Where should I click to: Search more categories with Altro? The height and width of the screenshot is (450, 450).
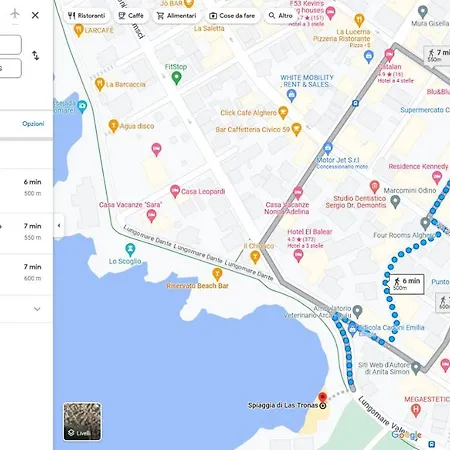click(x=281, y=16)
